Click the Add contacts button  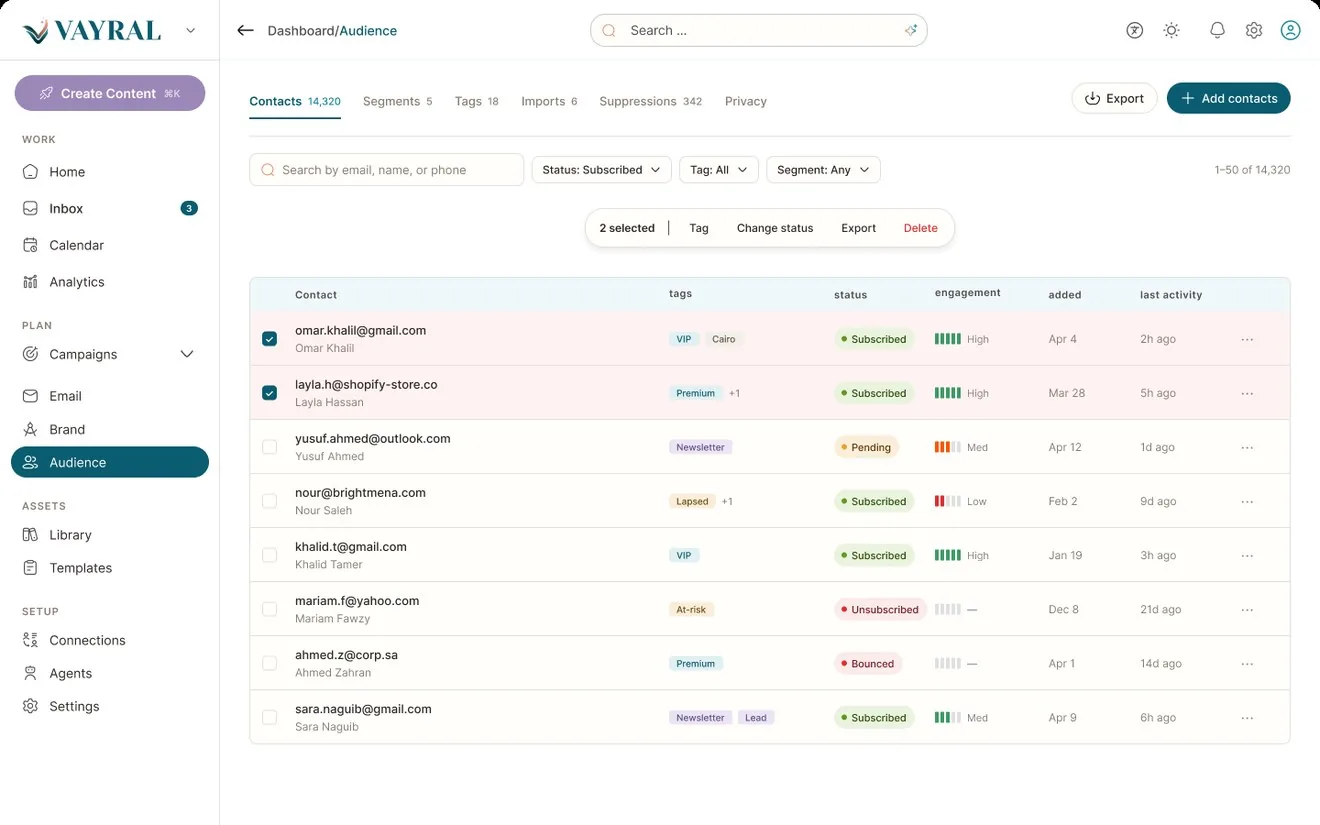[1228, 98]
